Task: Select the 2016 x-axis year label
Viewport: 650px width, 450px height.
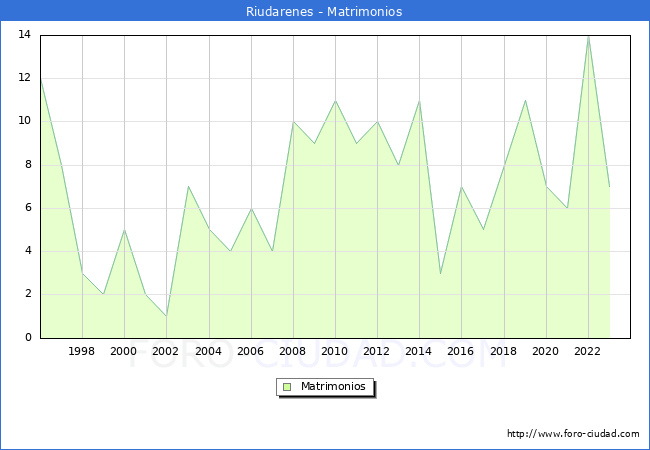Action: pyautogui.click(x=461, y=351)
